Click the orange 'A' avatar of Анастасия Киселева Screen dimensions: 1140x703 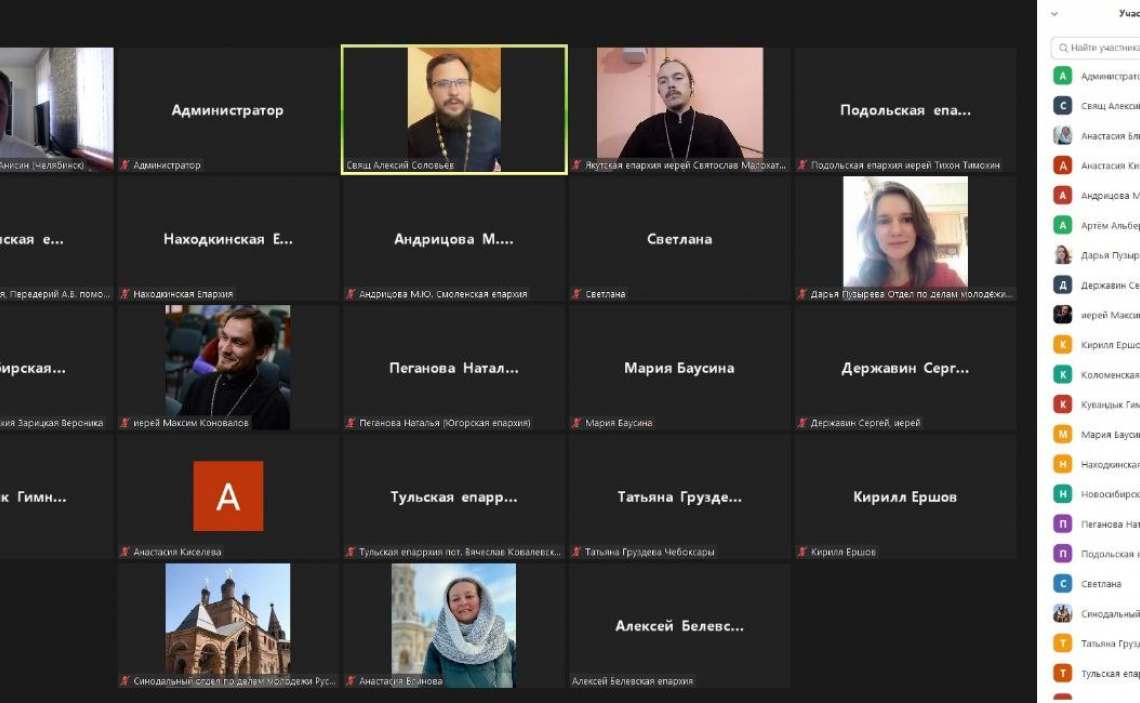tap(228, 496)
